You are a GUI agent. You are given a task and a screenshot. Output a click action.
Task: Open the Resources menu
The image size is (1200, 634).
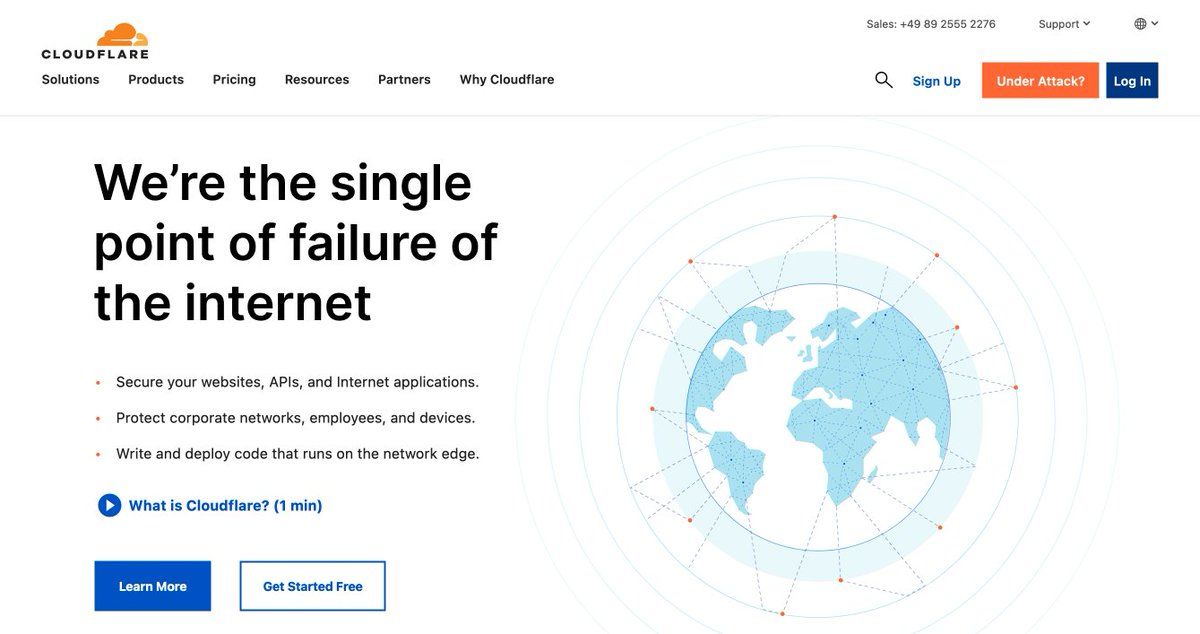click(x=317, y=80)
